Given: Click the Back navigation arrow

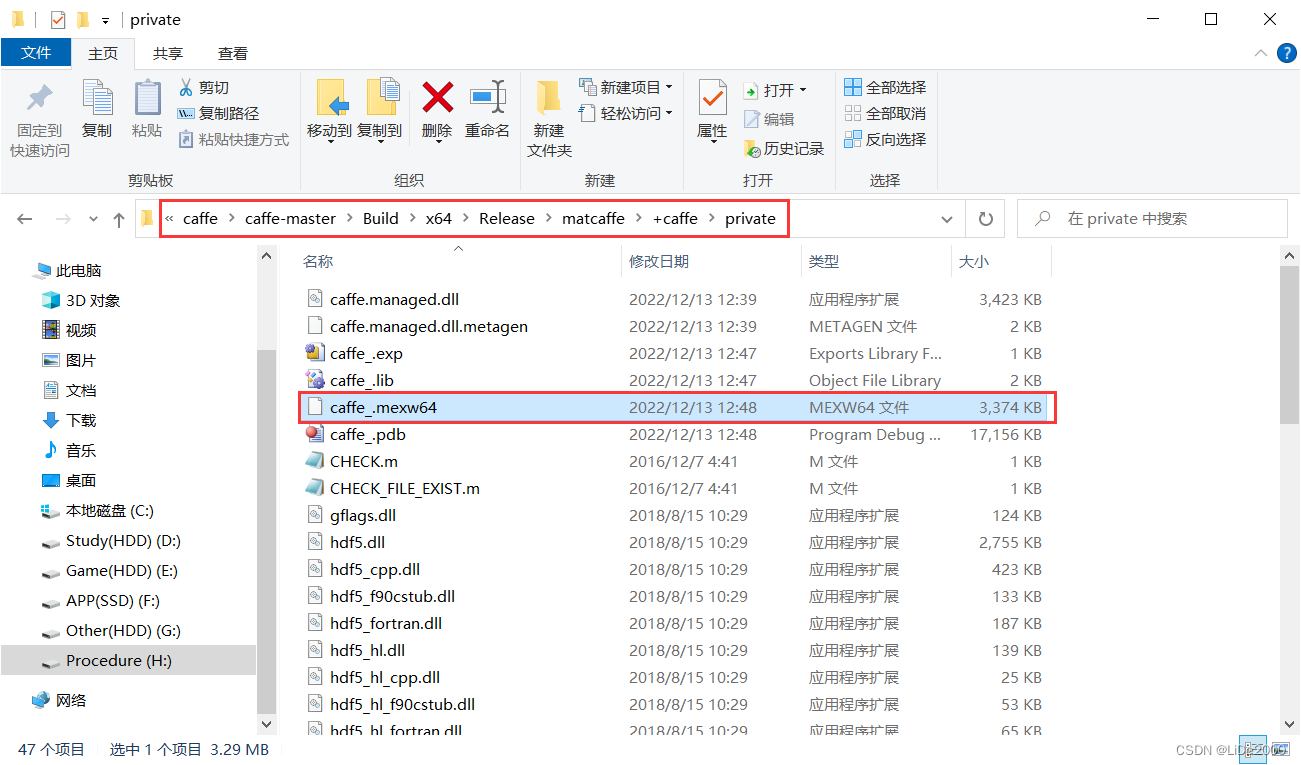Looking at the screenshot, I should (x=25, y=219).
